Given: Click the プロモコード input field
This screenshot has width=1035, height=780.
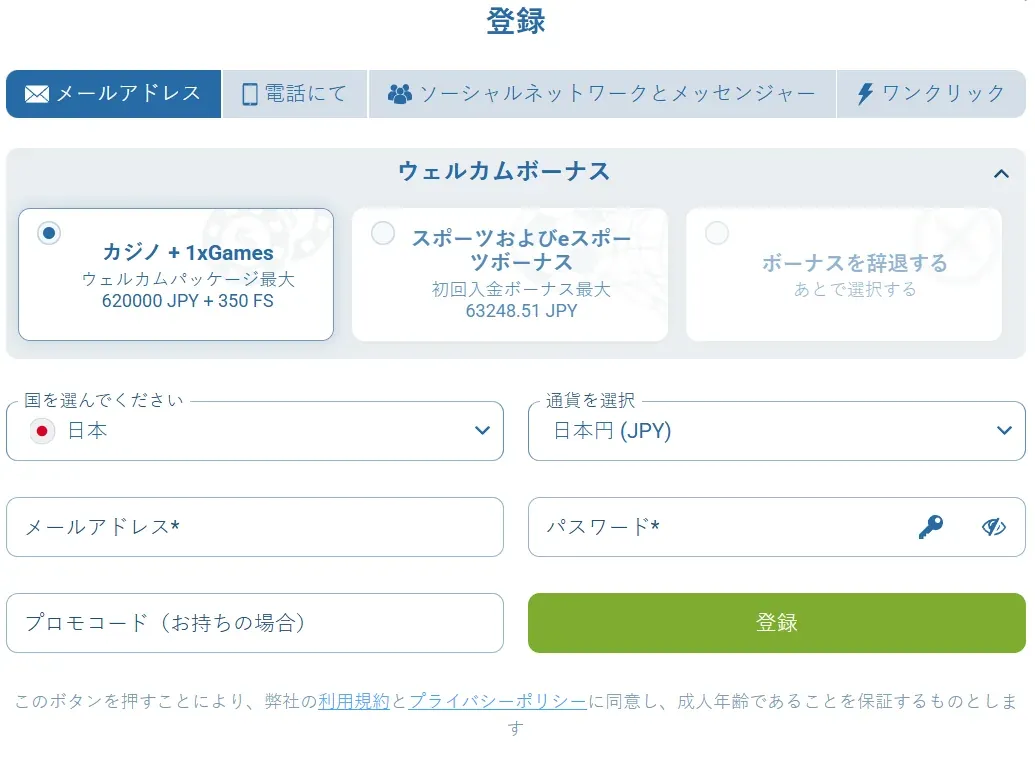Looking at the screenshot, I should [255, 623].
